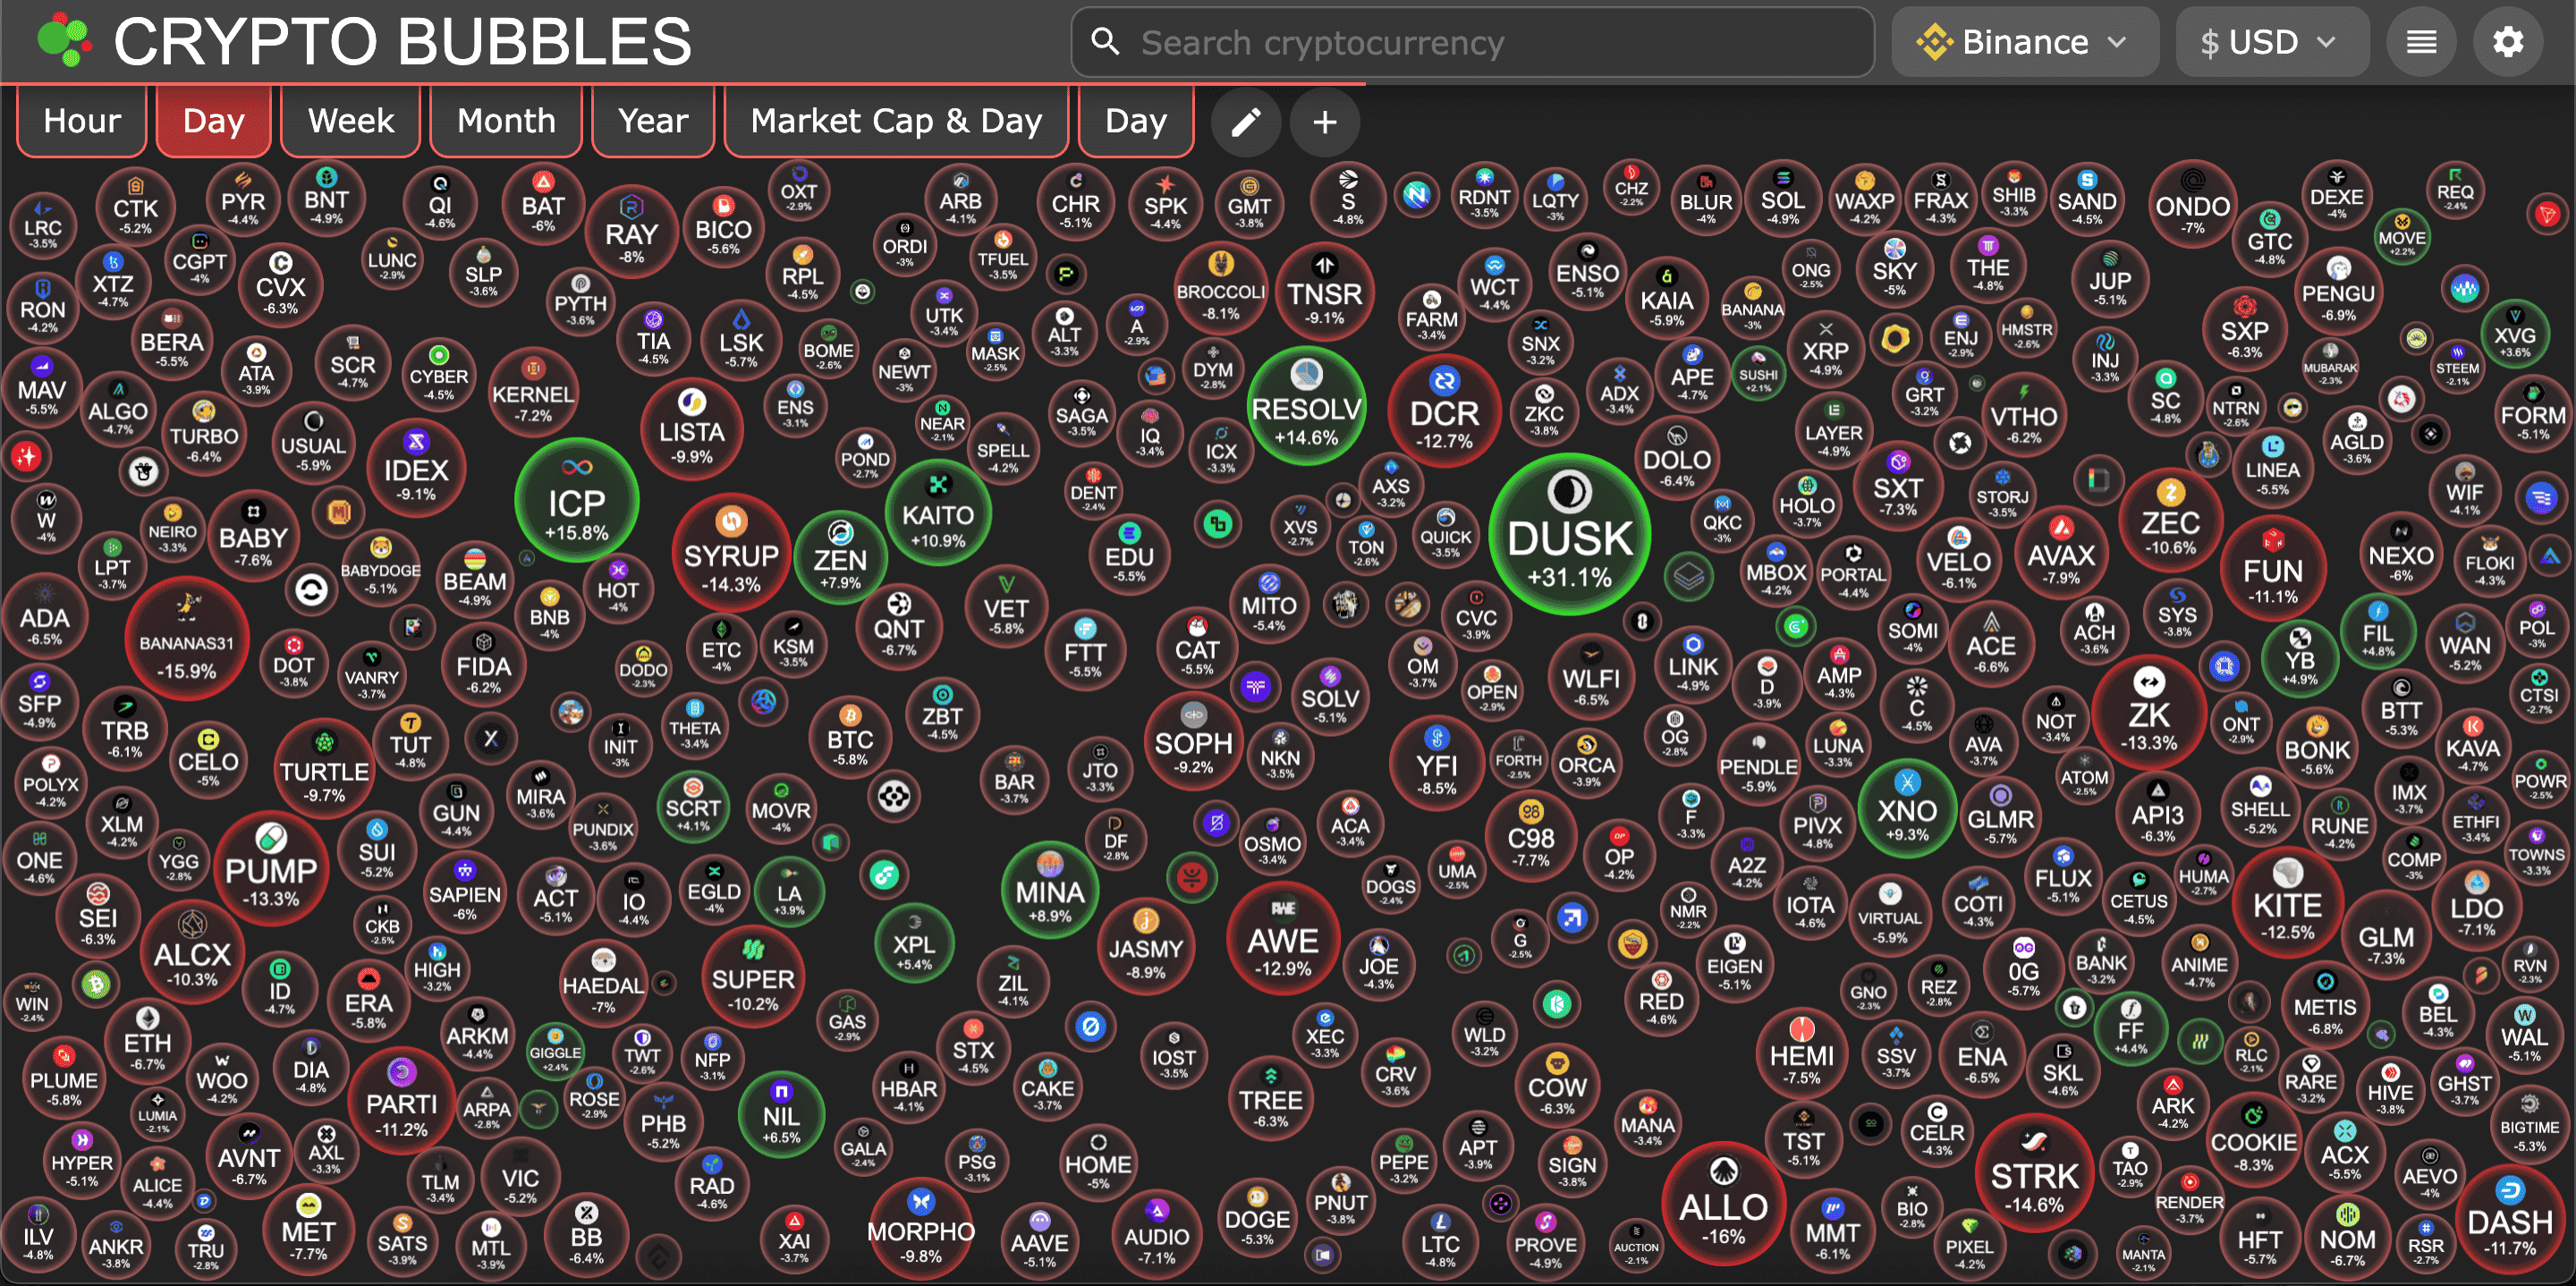
Task: Expand the $ USD currency dropdown
Action: point(2270,42)
